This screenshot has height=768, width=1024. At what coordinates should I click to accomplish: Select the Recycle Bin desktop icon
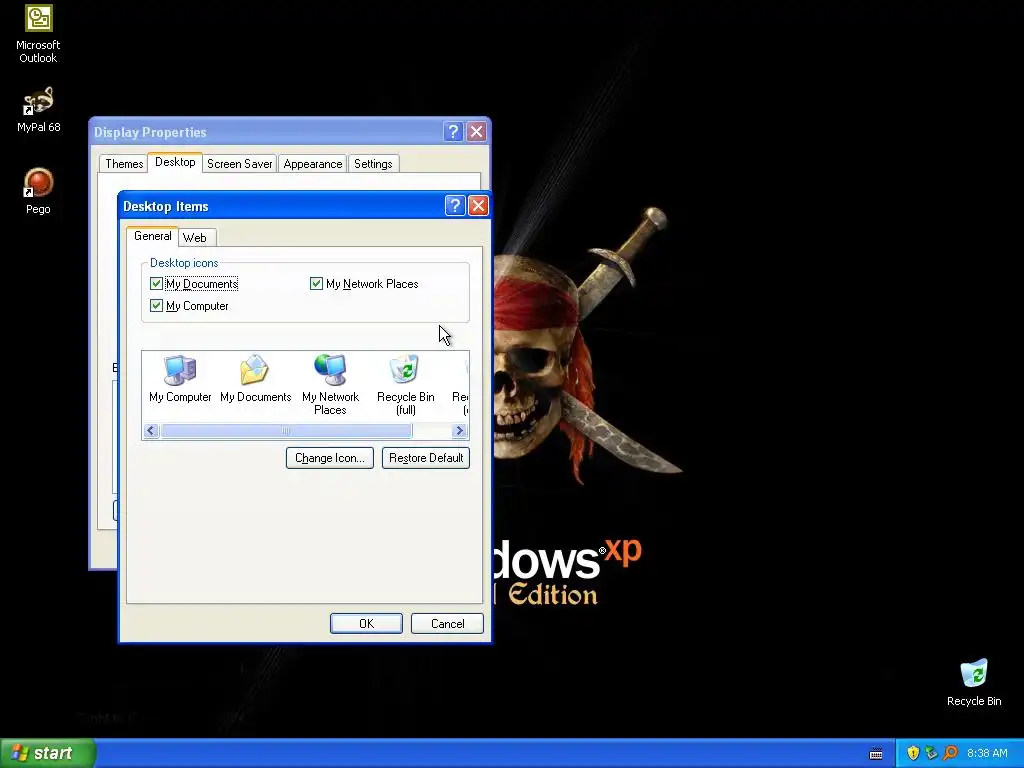(x=974, y=682)
